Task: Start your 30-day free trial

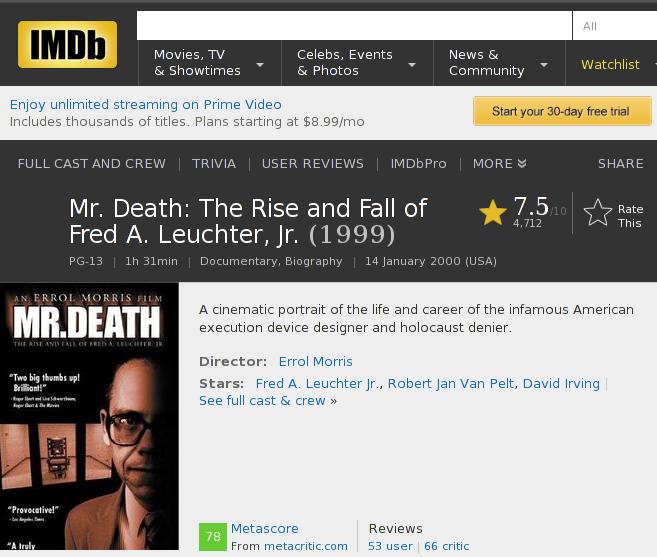Action: pos(562,111)
